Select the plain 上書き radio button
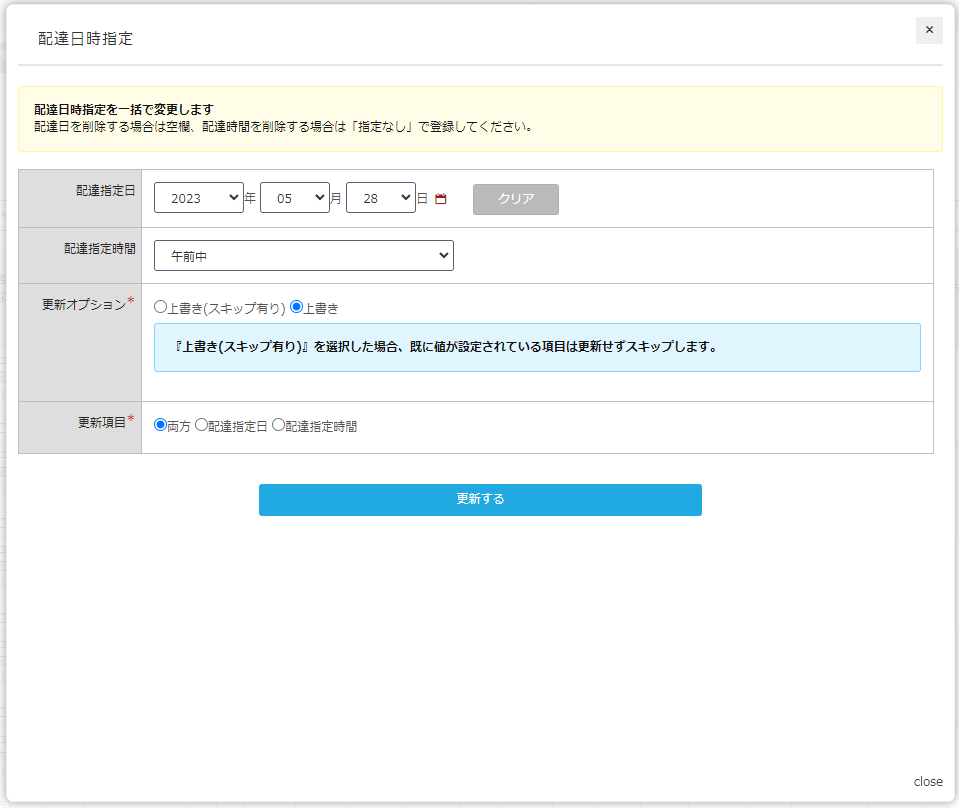This screenshot has height=808, width=959. (296, 307)
